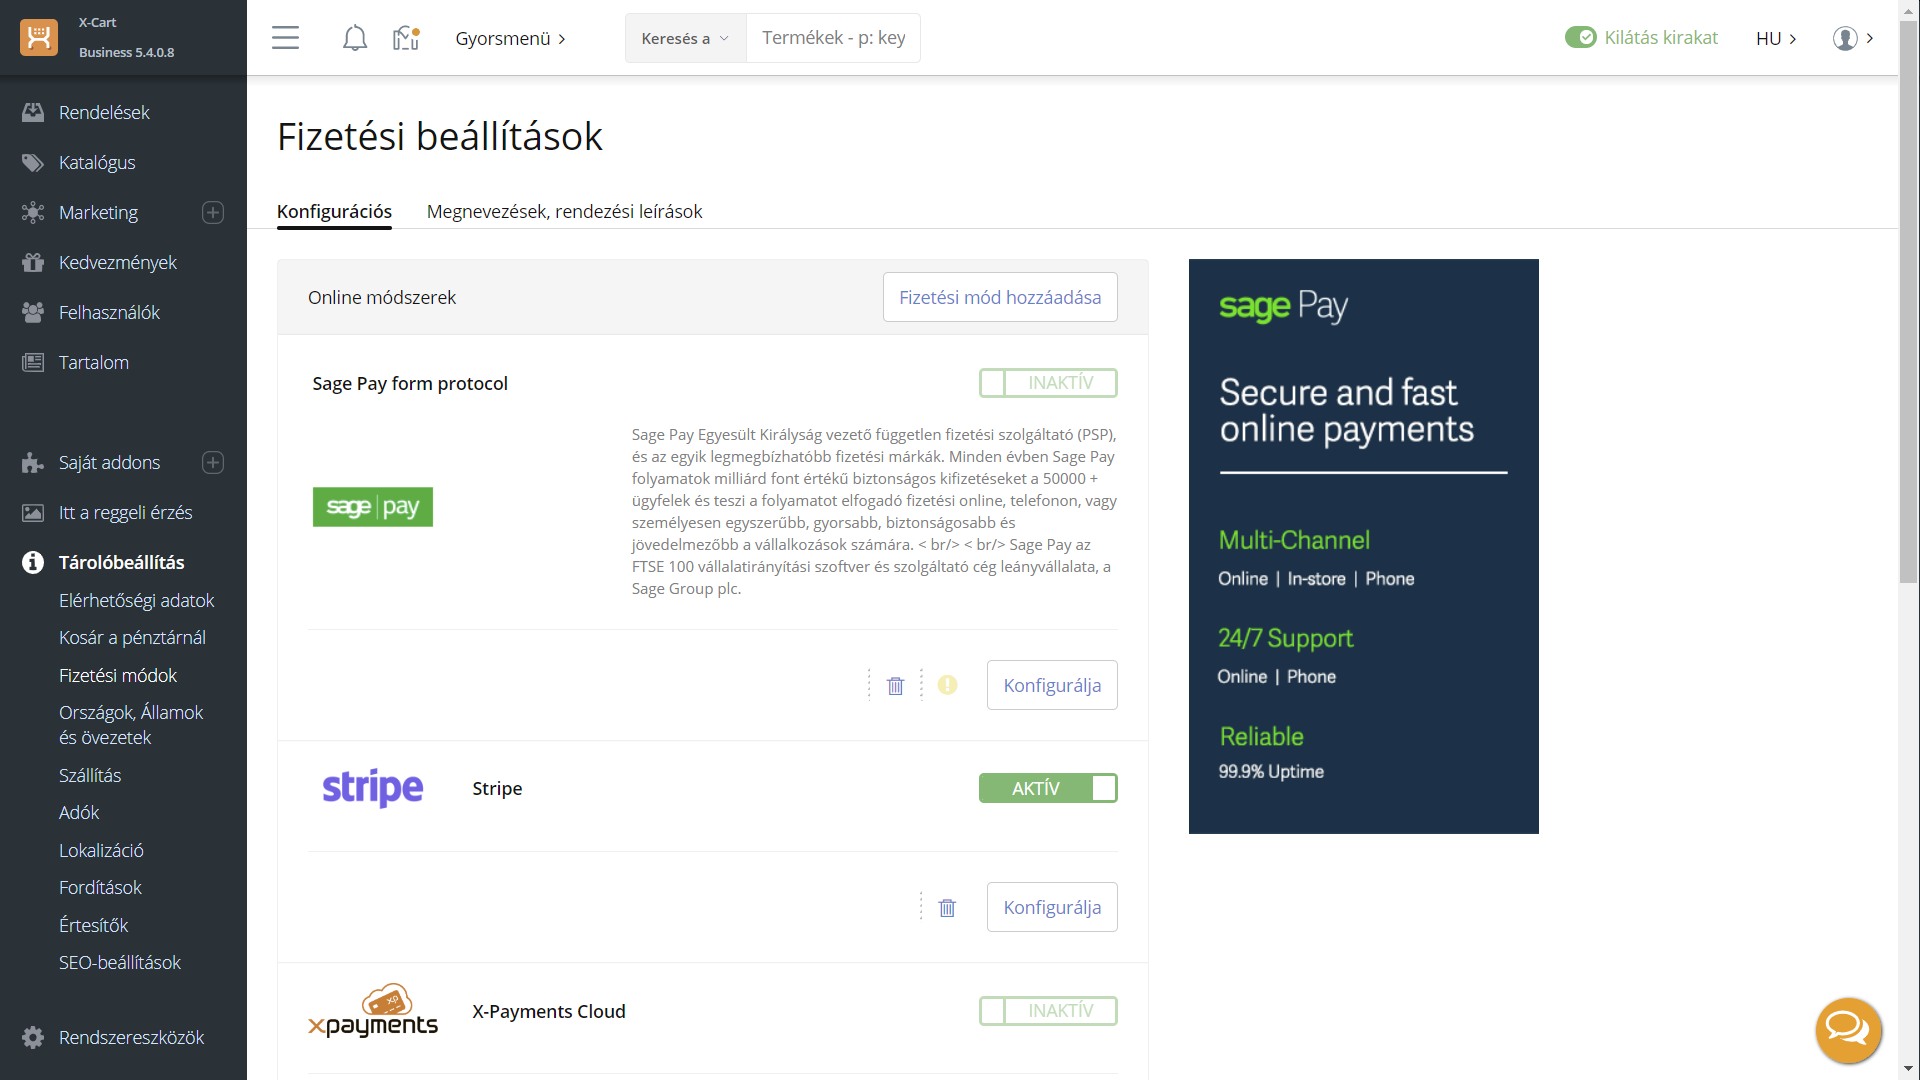Click the Rendszereszközök gear icon

point(33,1037)
